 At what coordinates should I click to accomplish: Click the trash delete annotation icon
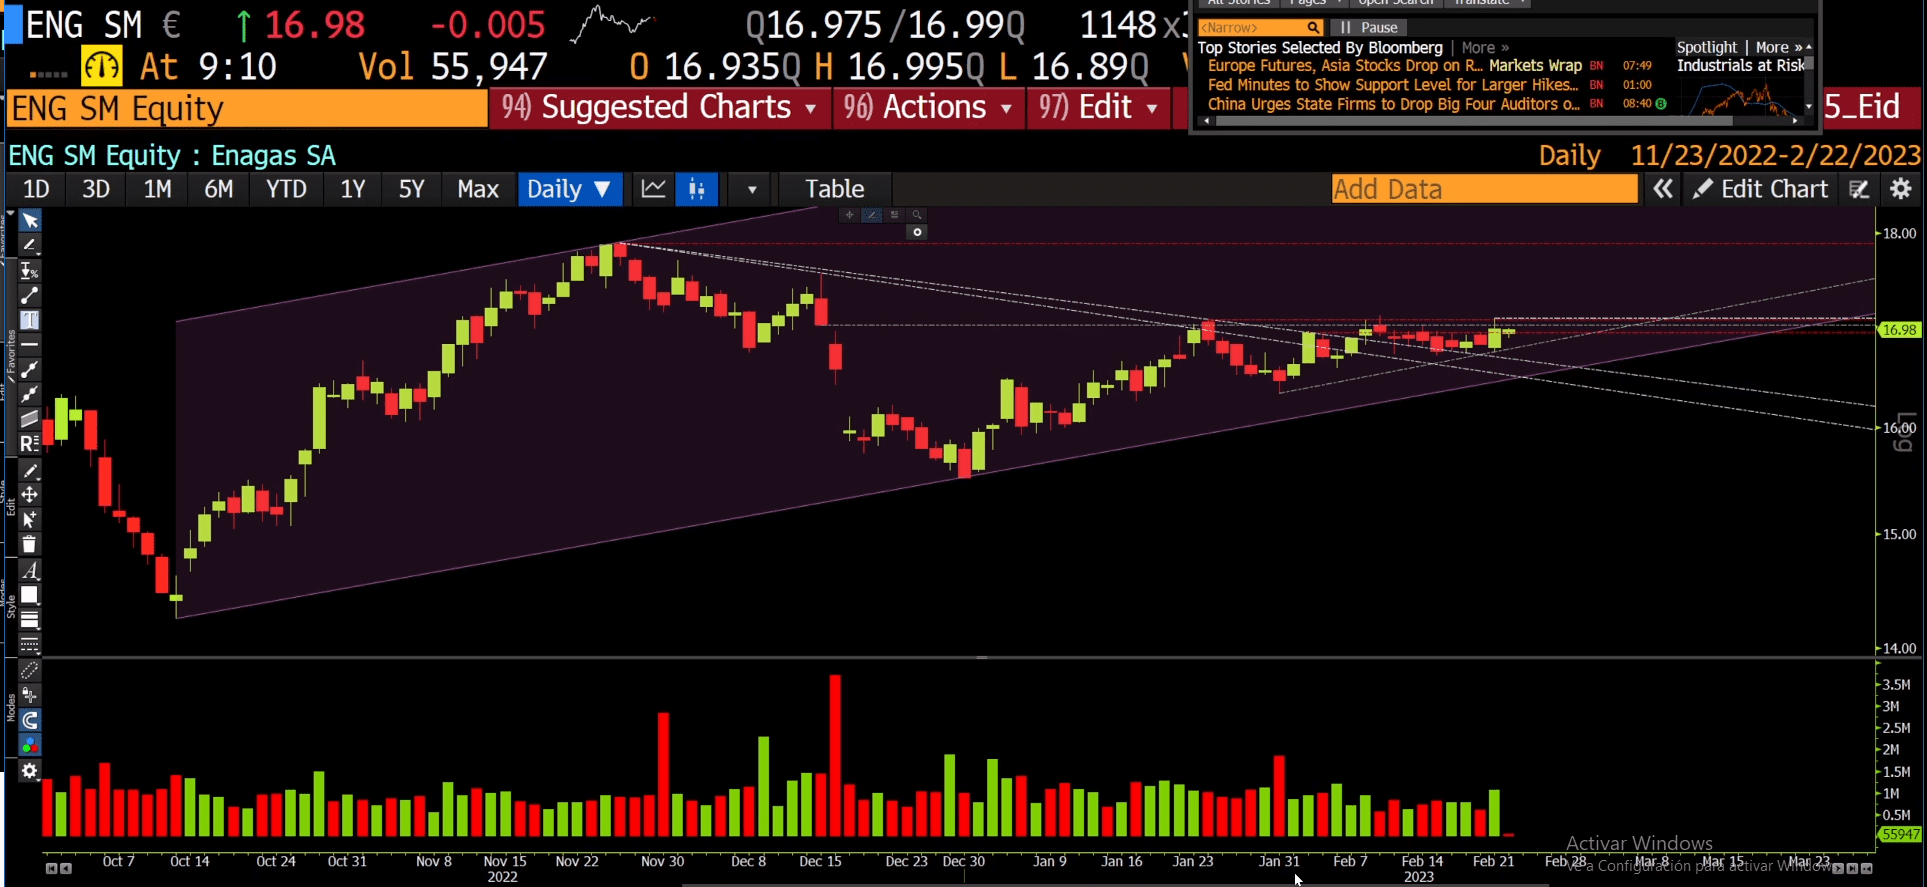(30, 545)
